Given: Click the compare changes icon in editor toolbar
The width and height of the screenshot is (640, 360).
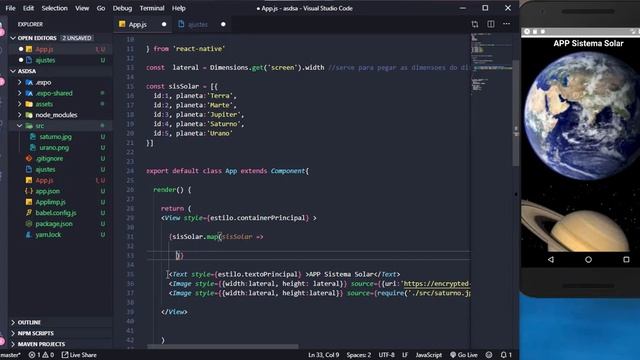Looking at the screenshot, I should point(475,24).
